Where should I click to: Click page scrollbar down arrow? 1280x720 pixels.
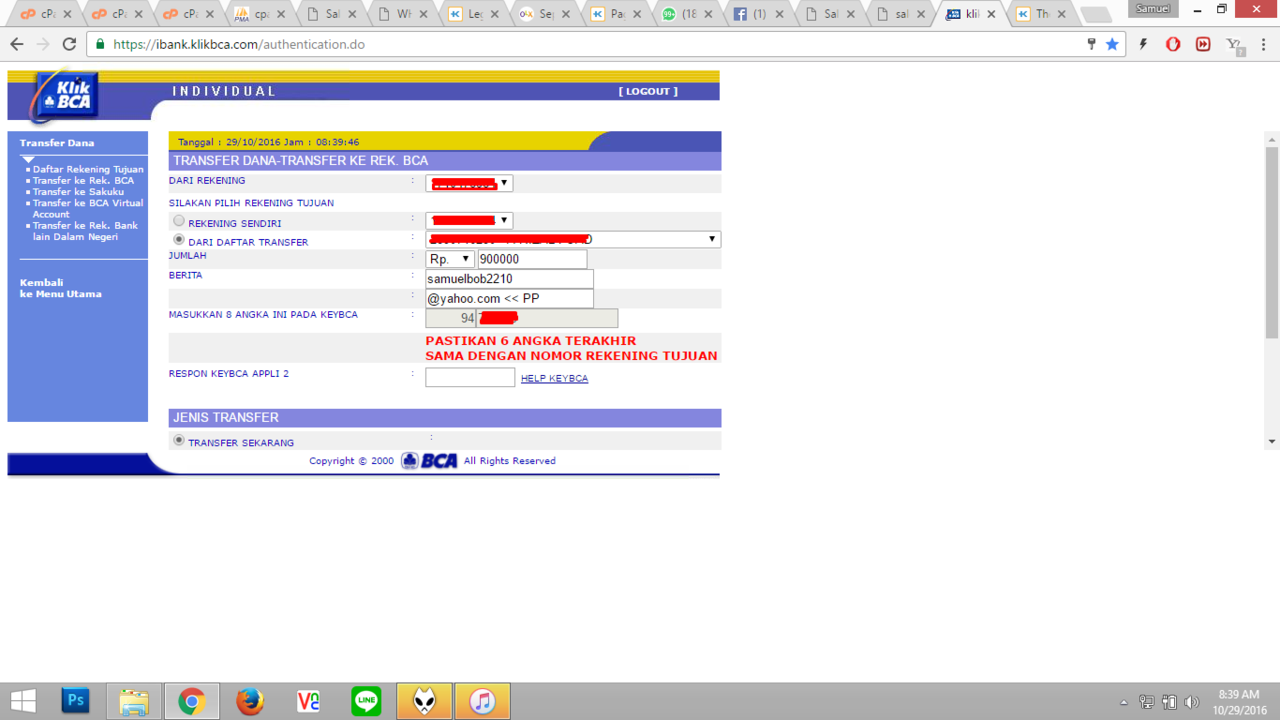(1272, 441)
